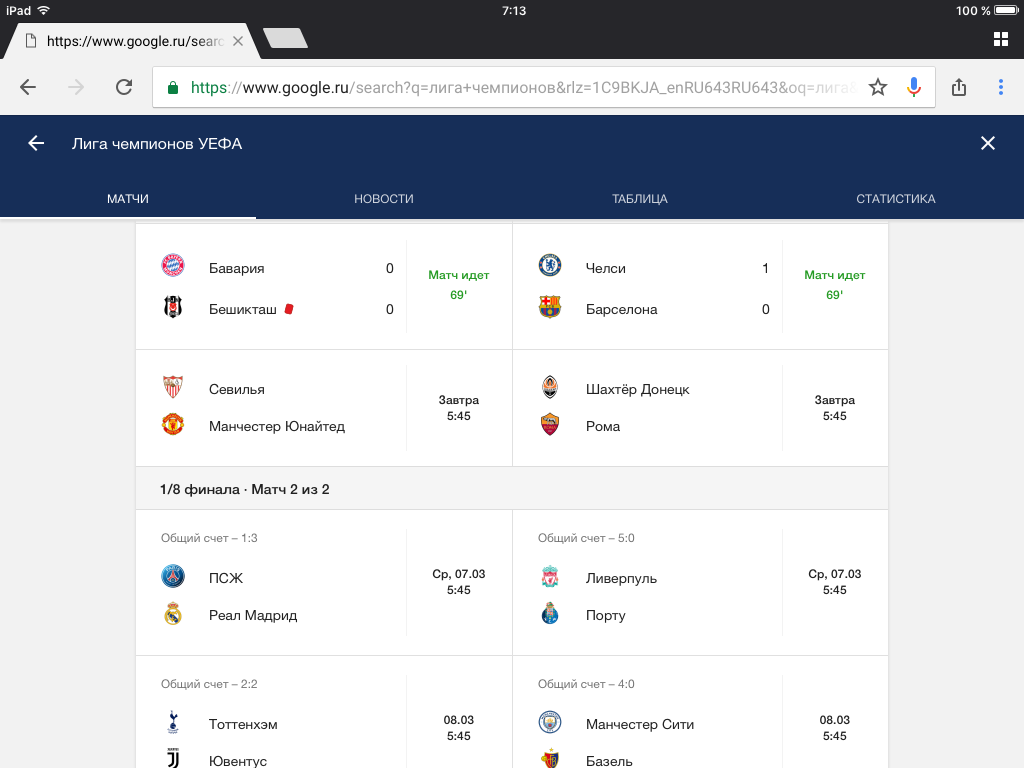Select the Матчи tab
Image resolution: width=1024 pixels, height=768 pixels.
(x=128, y=199)
